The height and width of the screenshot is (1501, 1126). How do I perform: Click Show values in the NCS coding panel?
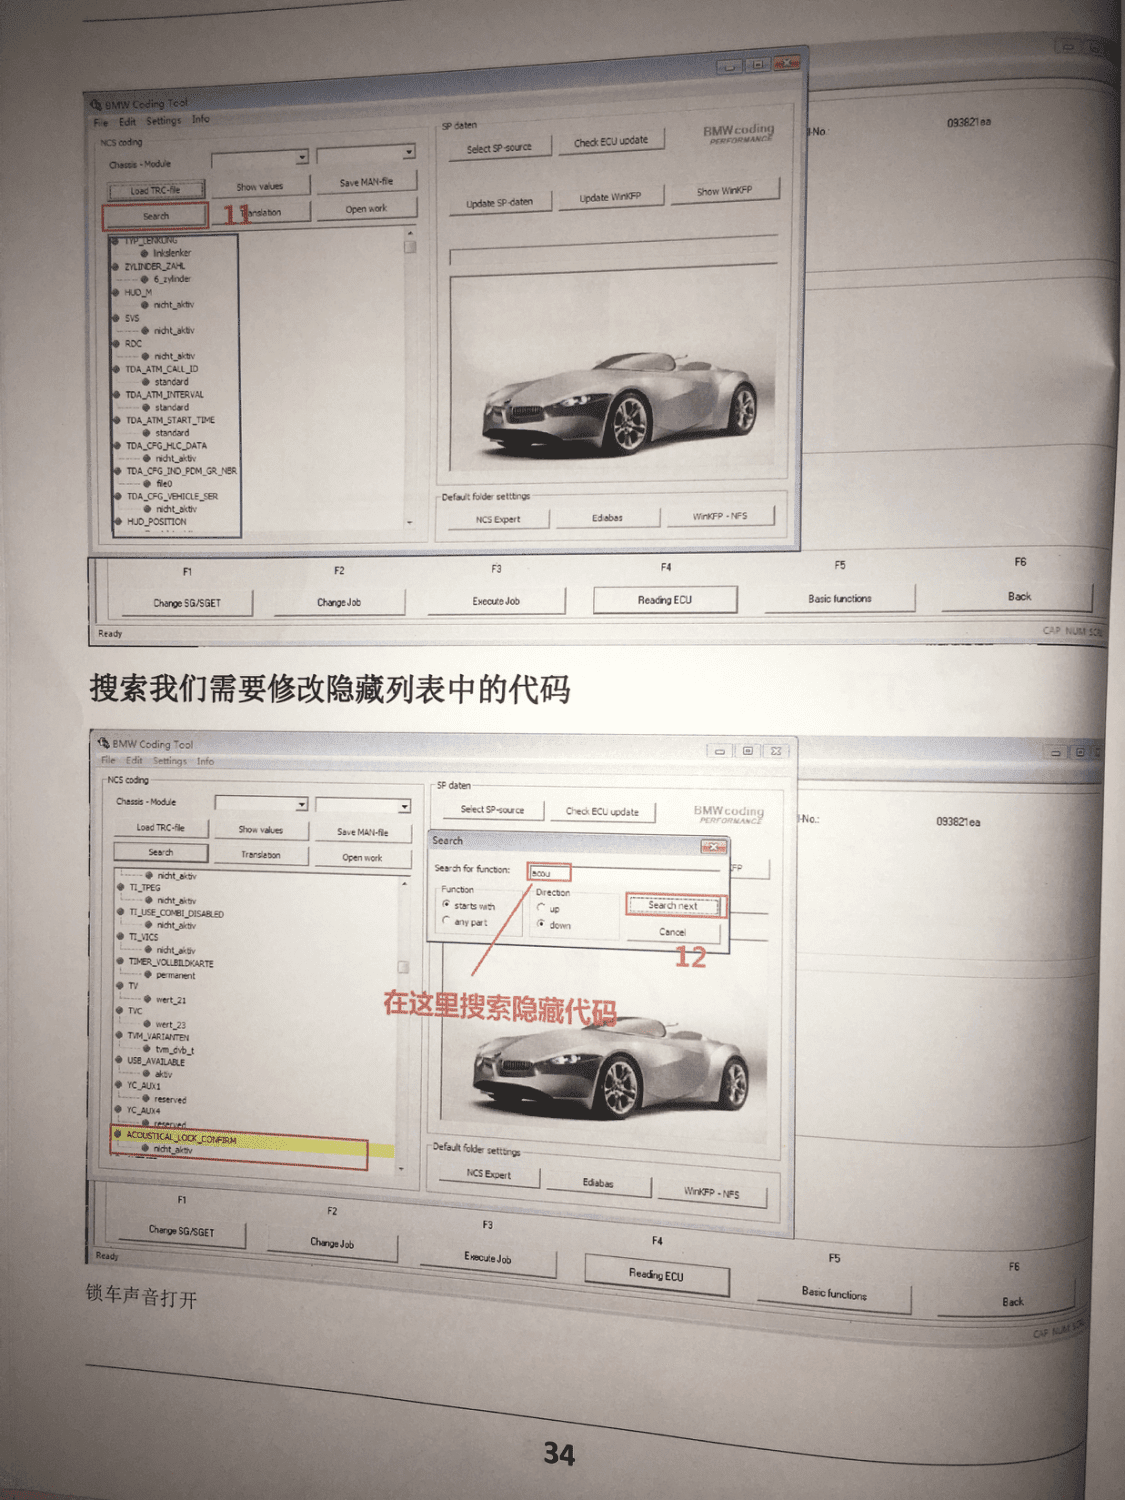pyautogui.click(x=259, y=185)
